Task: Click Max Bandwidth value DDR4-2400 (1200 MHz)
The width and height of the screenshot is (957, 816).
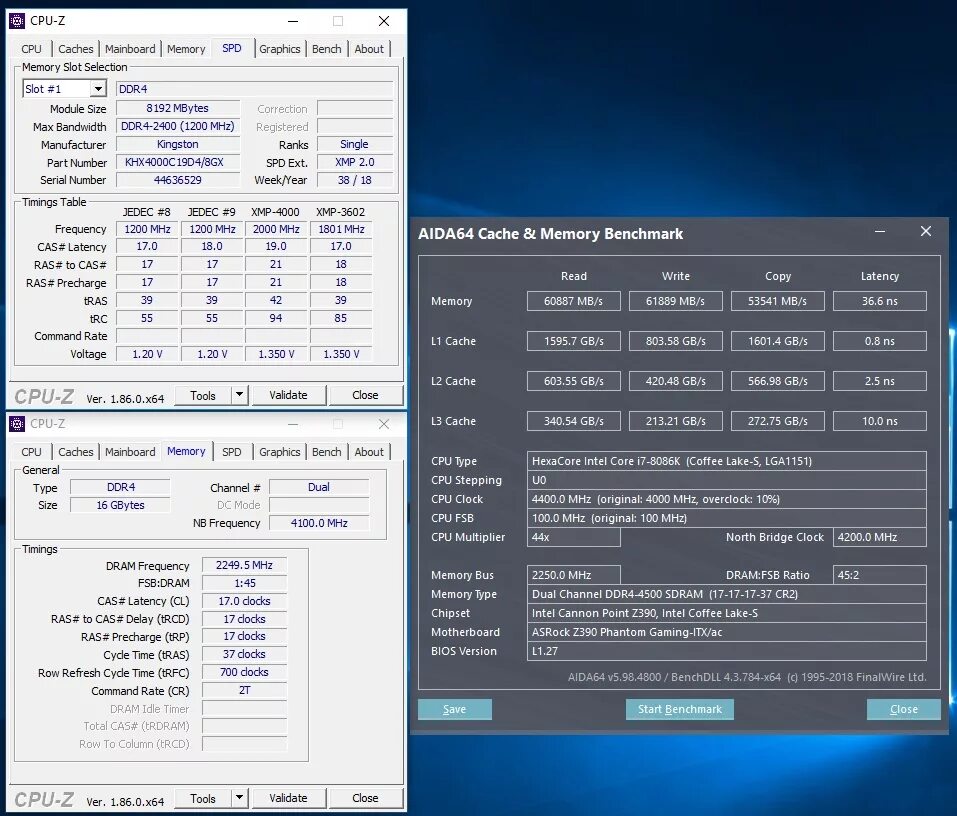Action: click(x=178, y=126)
